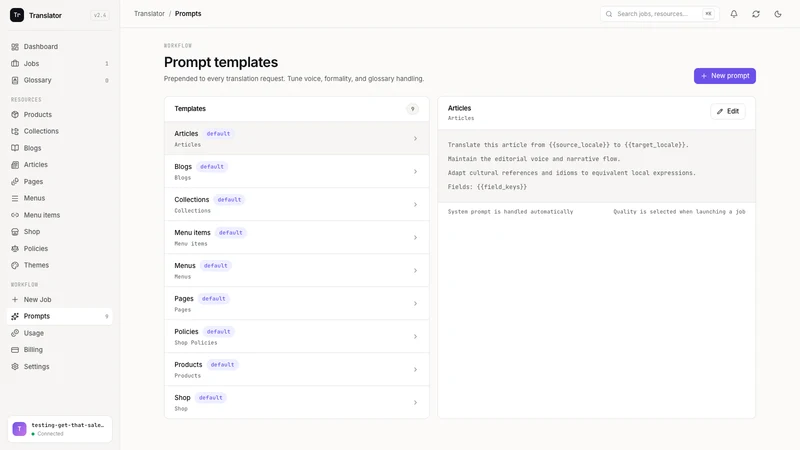Open the Billing menu item
This screenshot has height=450, width=800.
[x=60, y=349]
